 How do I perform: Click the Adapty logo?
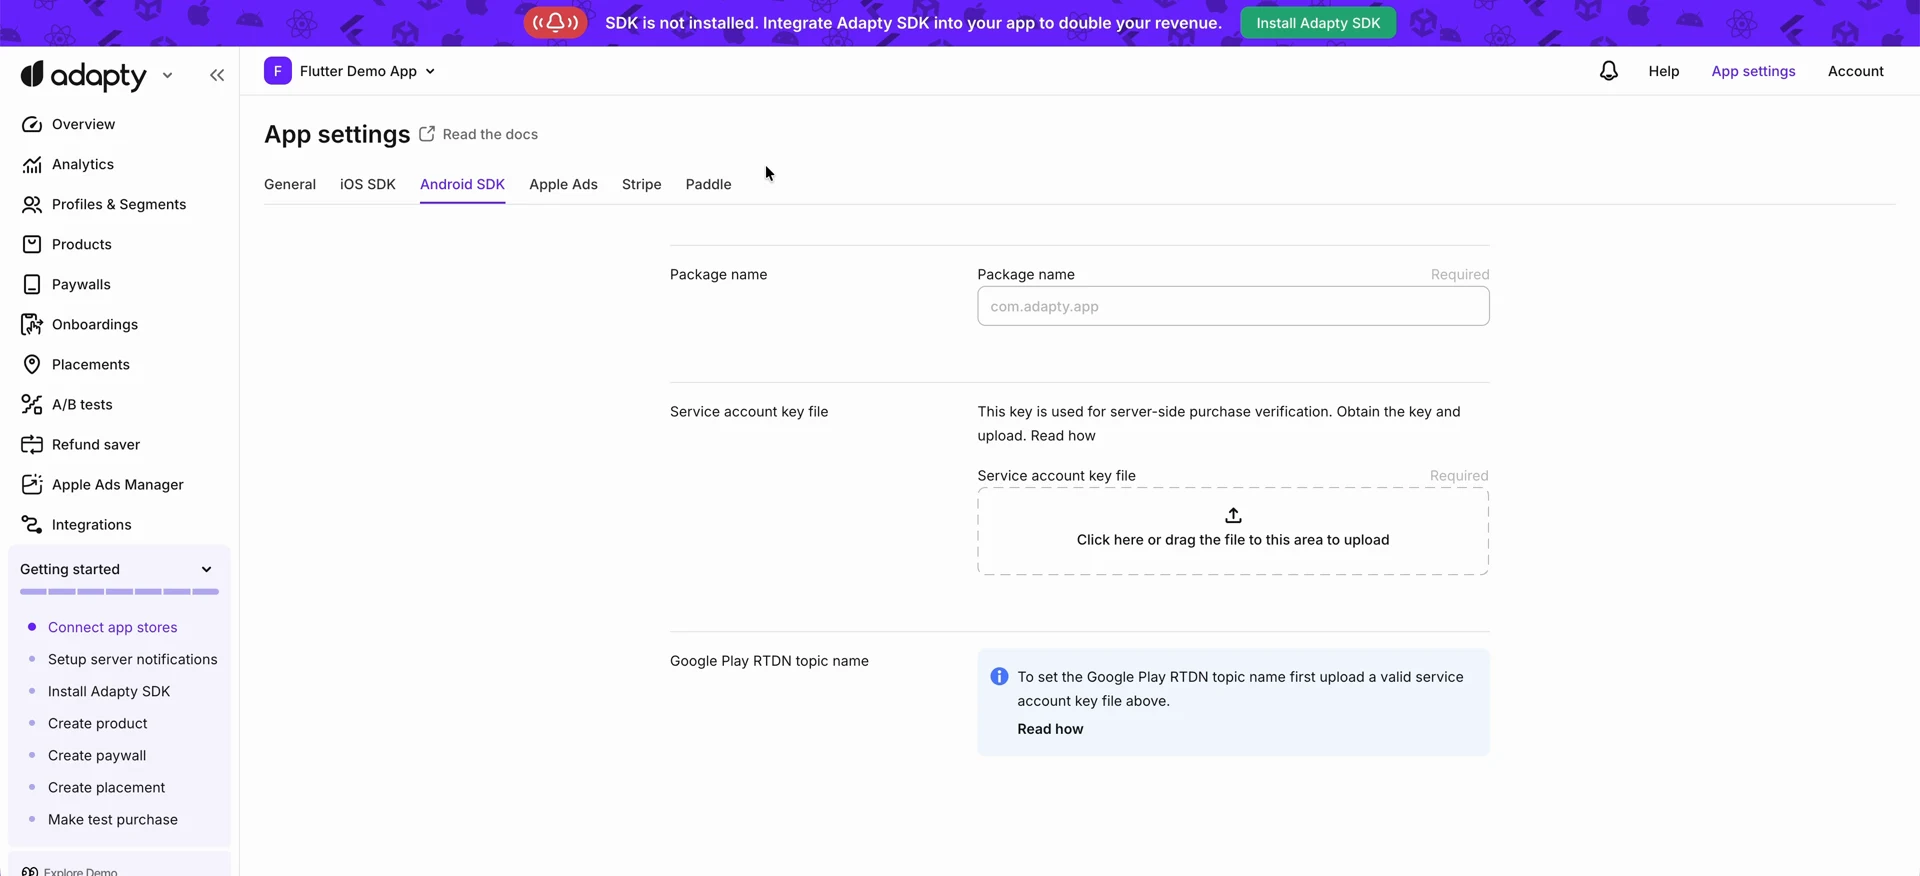click(84, 75)
